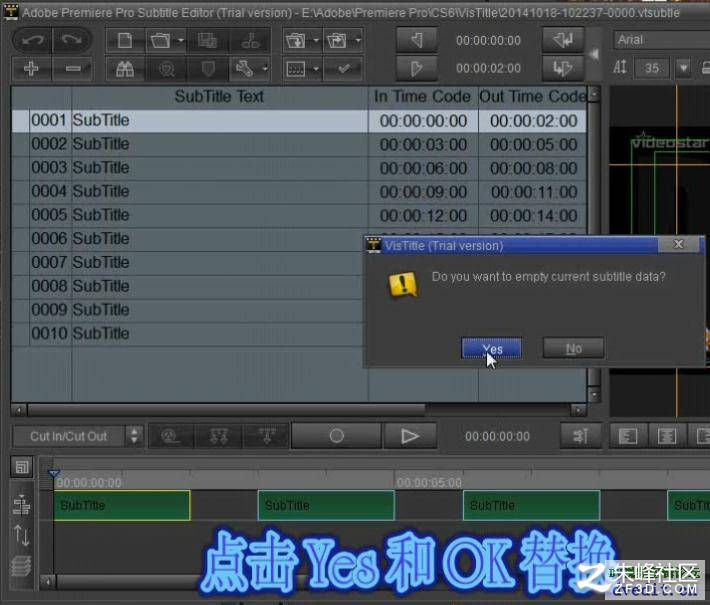Click the search-replace magnifier icon
The width and height of the screenshot is (710, 605).
[x=167, y=69]
